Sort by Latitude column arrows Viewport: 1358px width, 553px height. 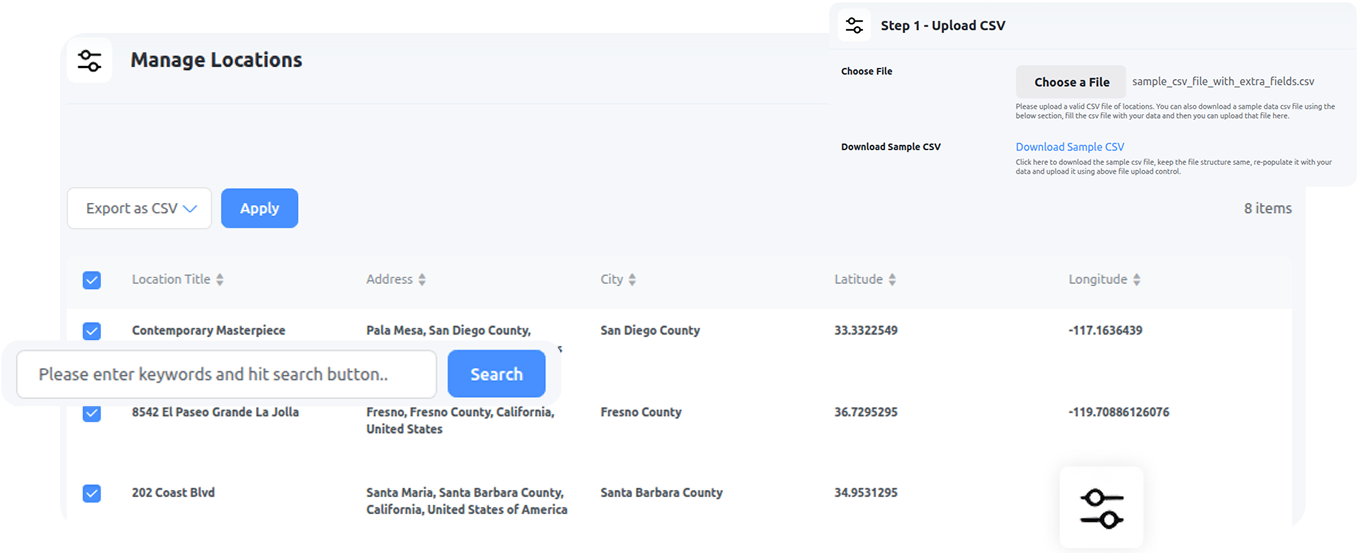[892, 280]
